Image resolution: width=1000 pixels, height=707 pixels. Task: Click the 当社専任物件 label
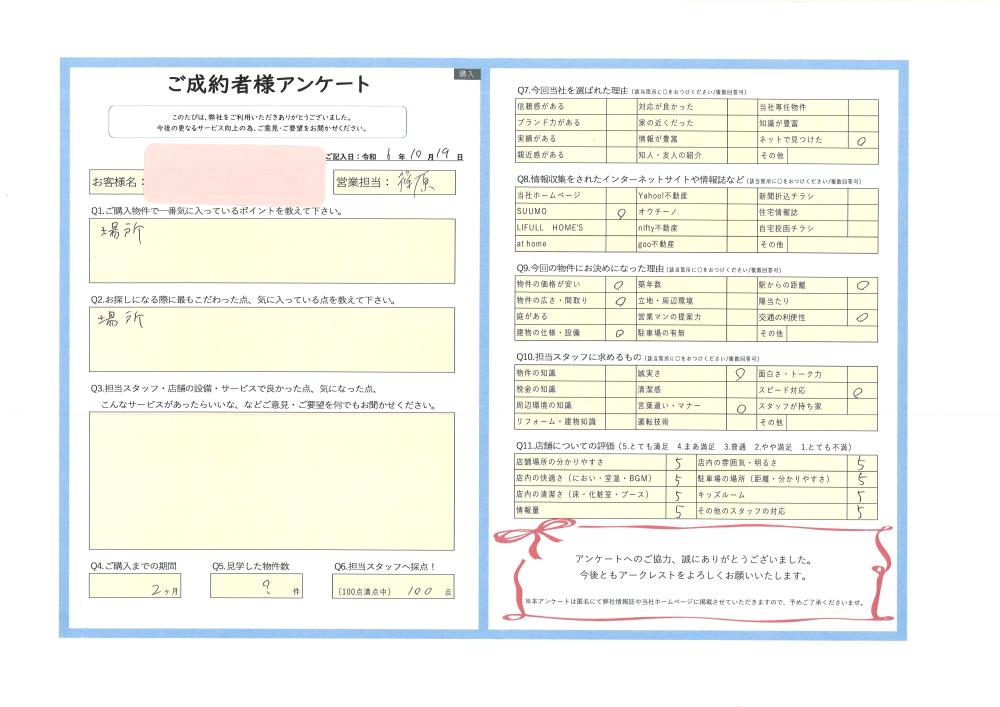[783, 107]
